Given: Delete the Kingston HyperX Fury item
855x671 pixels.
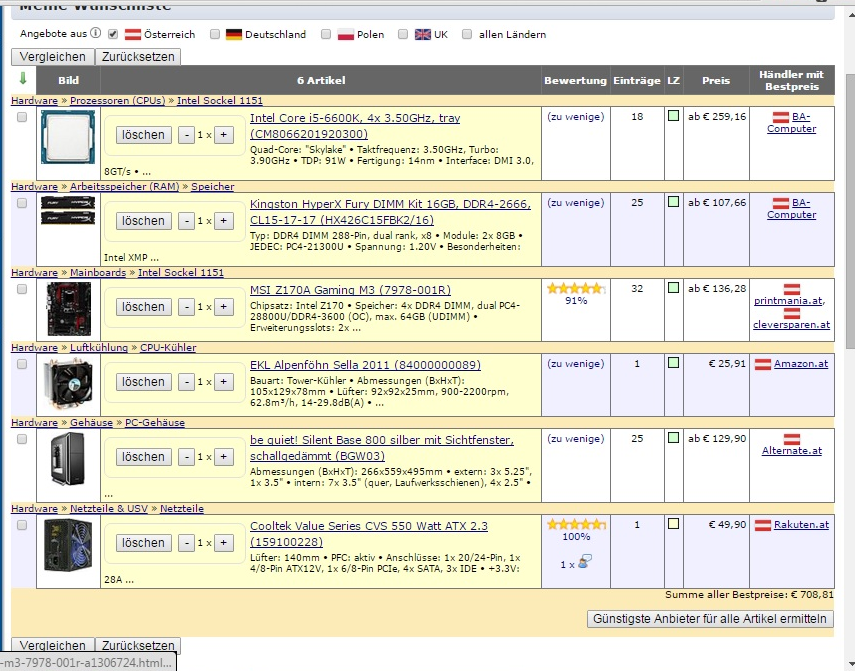Looking at the screenshot, I should [143, 221].
